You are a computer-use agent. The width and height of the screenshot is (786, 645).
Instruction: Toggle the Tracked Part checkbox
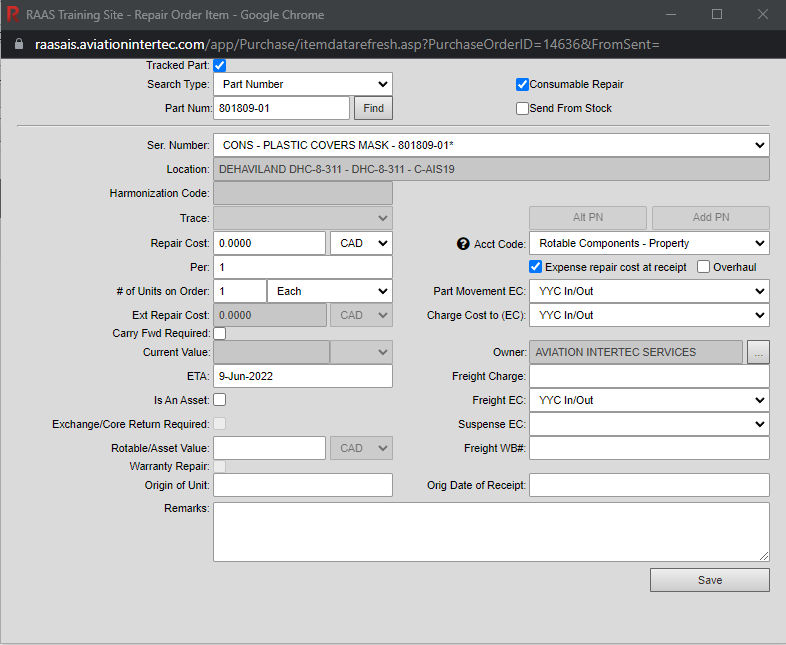(x=220, y=65)
